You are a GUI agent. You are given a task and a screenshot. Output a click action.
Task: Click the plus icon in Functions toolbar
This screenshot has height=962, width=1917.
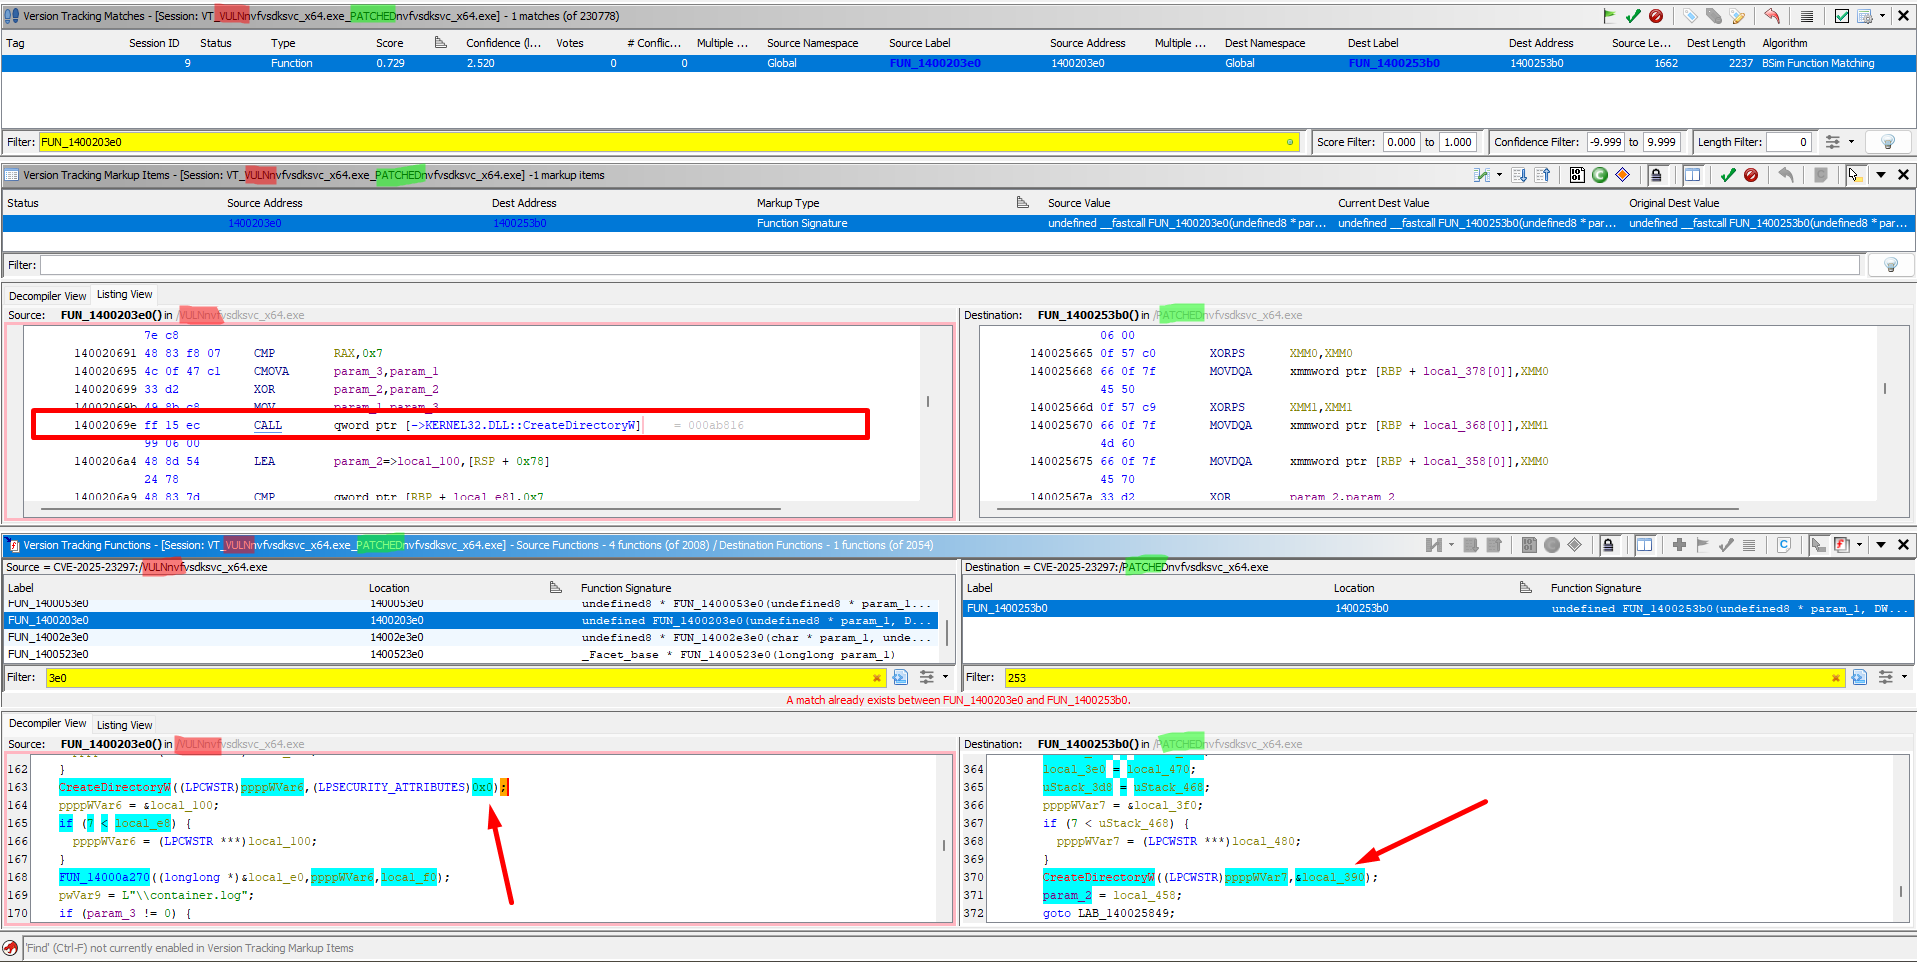[1679, 545]
